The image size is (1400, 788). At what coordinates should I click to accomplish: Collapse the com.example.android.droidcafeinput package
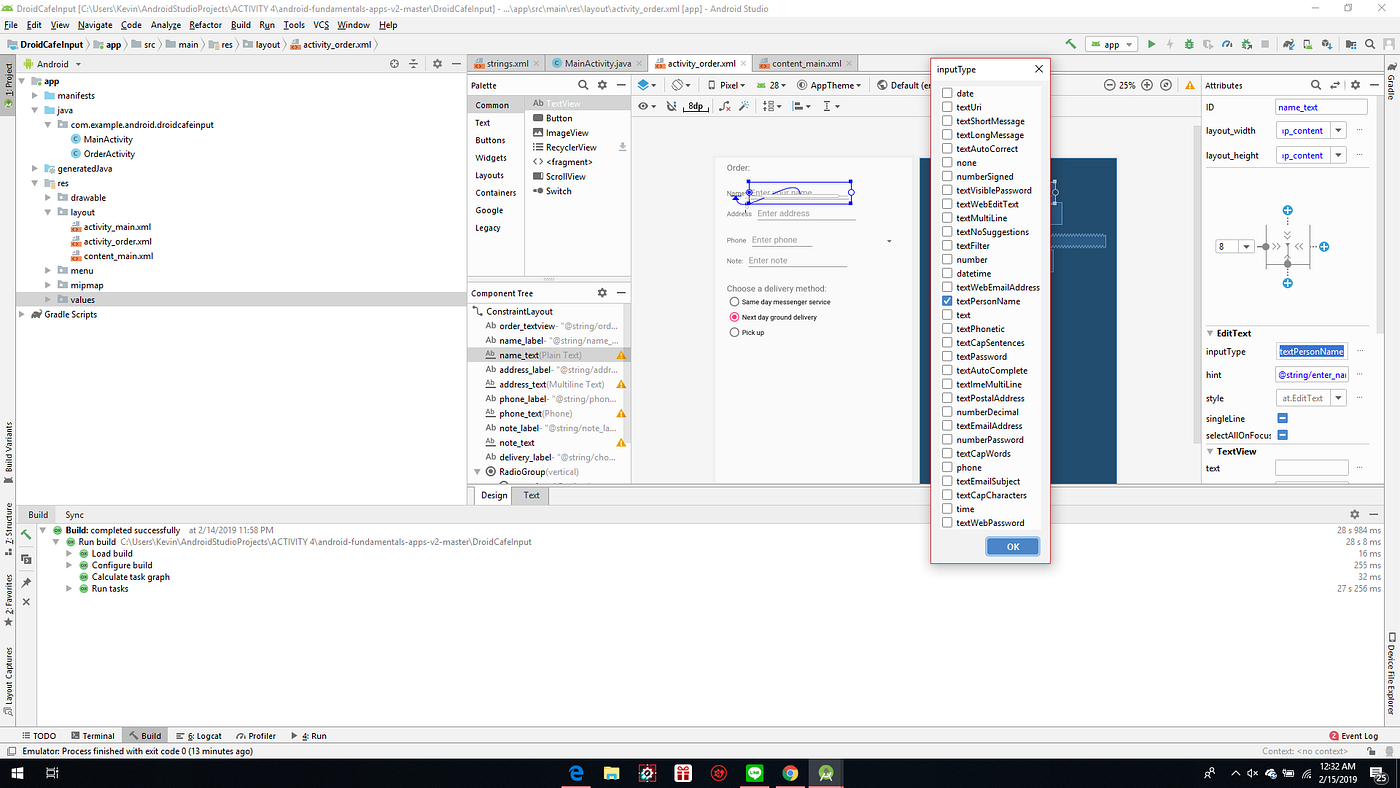46,124
